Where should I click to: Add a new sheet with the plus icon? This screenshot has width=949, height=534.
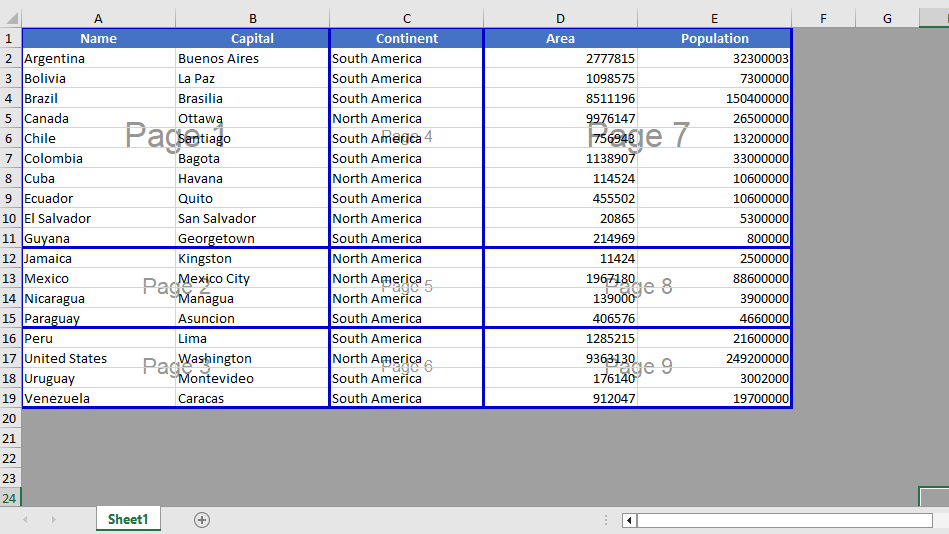pyautogui.click(x=202, y=519)
